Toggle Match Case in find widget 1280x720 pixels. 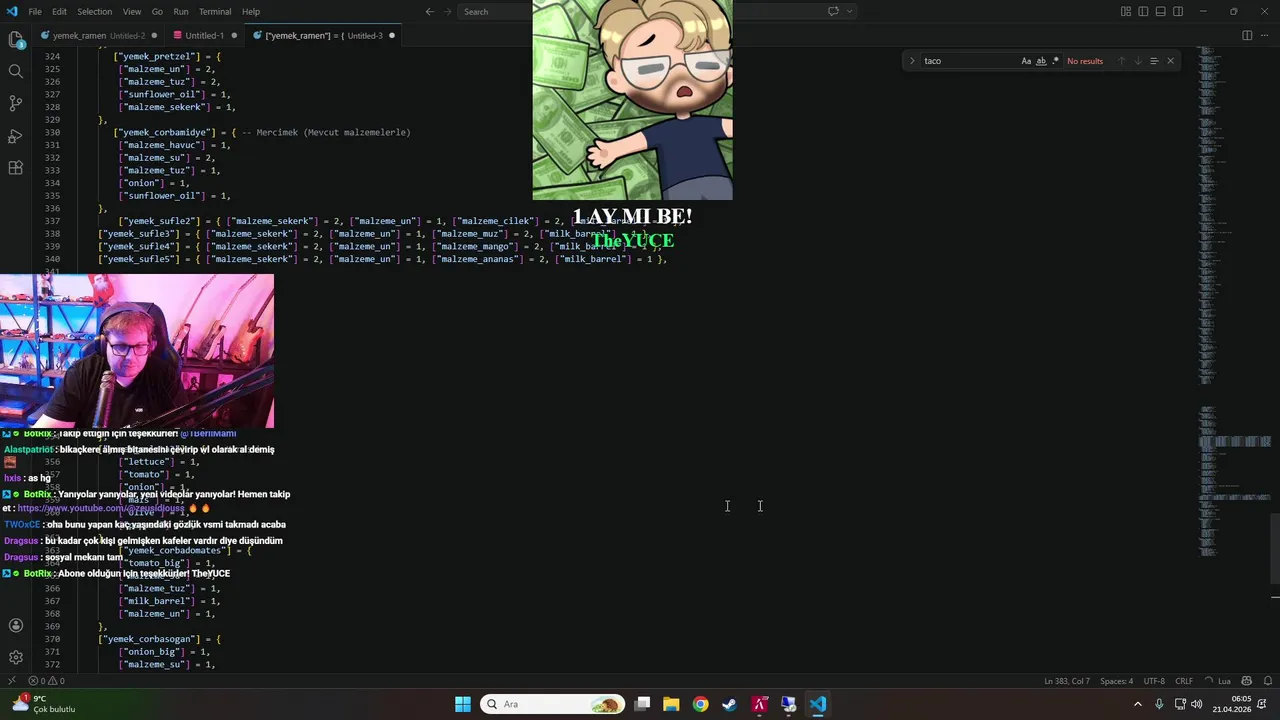pyautogui.click(x=1026, y=61)
